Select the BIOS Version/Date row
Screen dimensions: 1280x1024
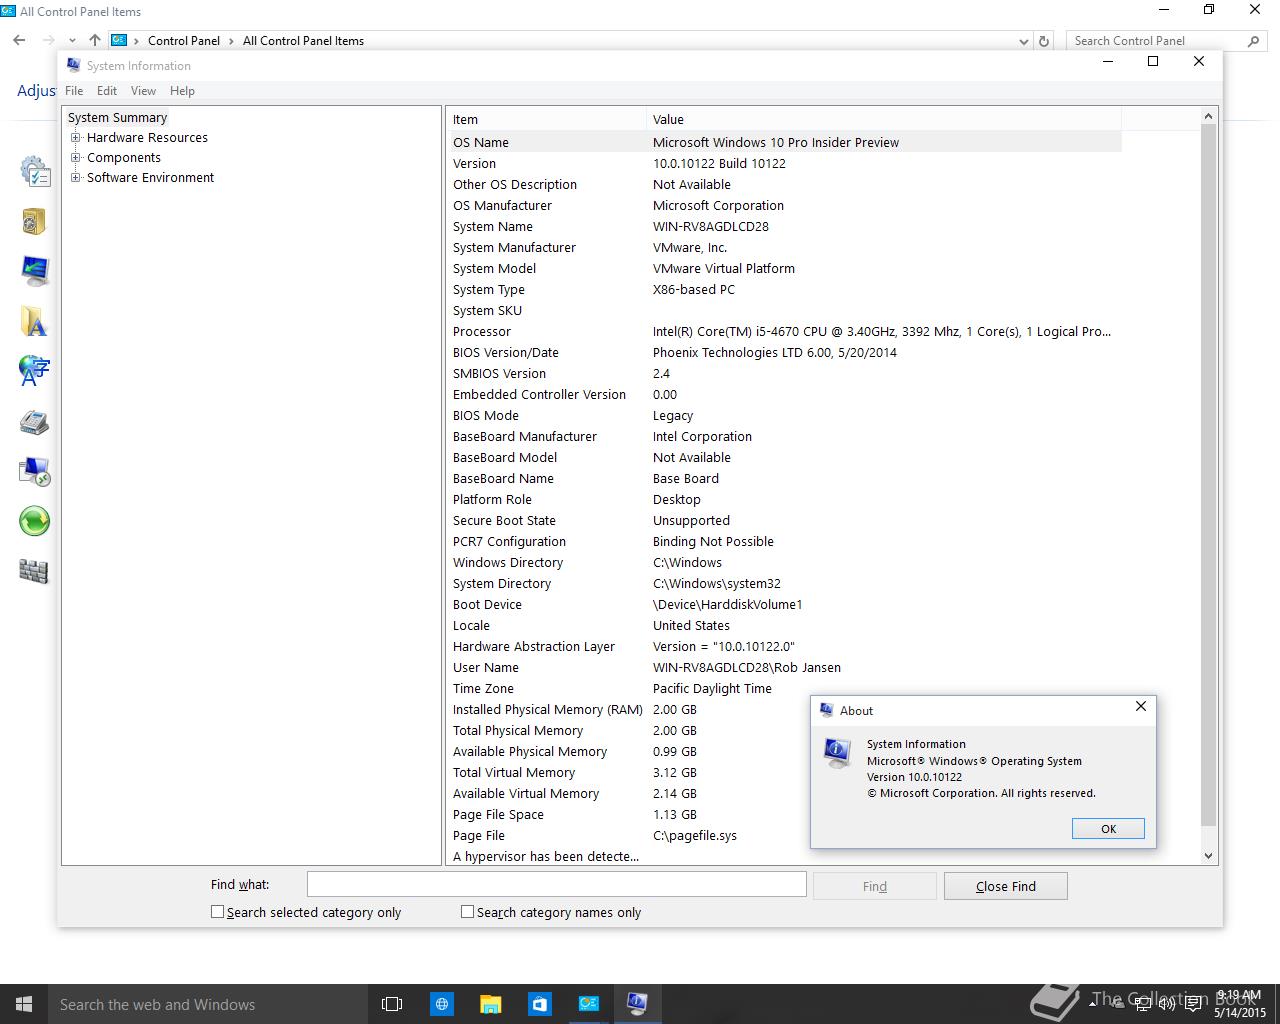point(784,352)
